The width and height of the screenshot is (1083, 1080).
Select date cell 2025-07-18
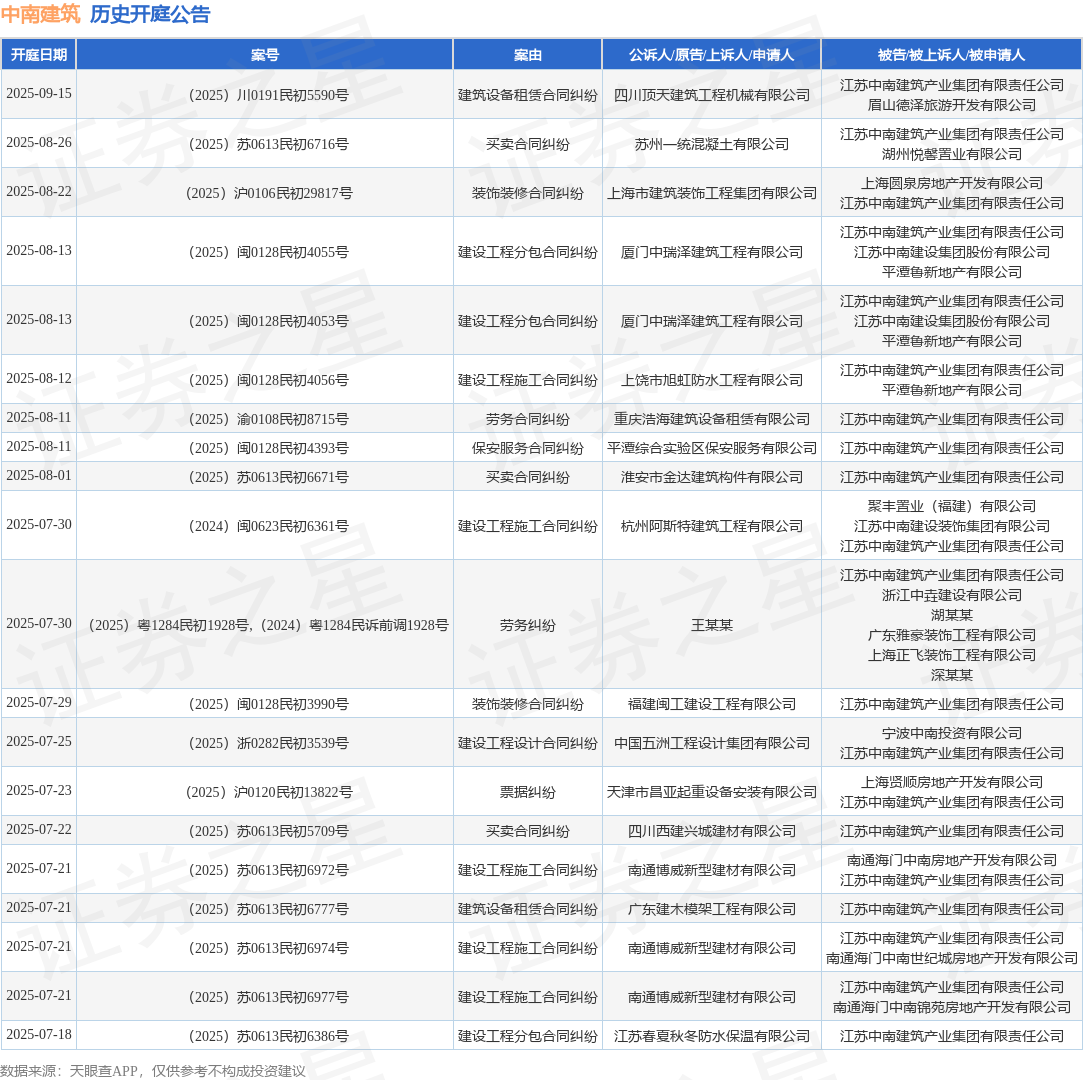[x=39, y=1034]
